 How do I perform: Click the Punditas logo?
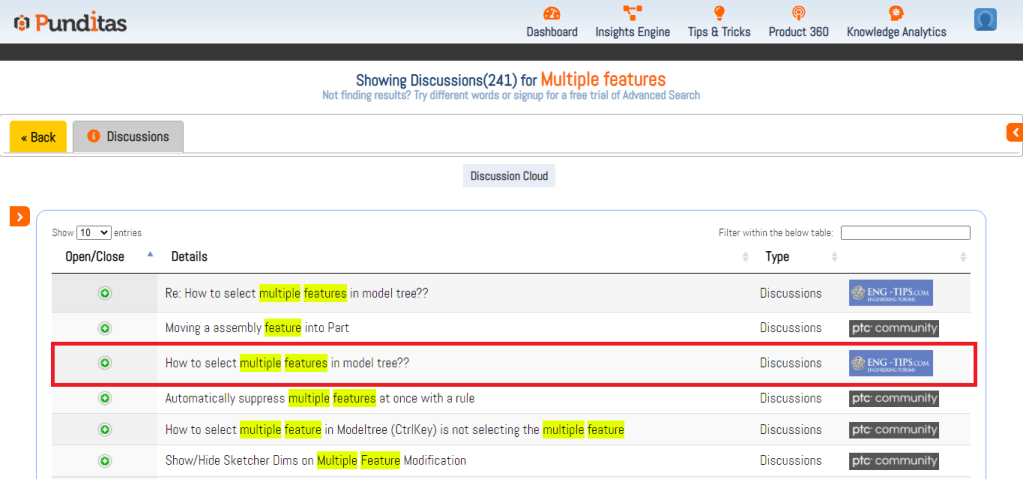[70, 22]
